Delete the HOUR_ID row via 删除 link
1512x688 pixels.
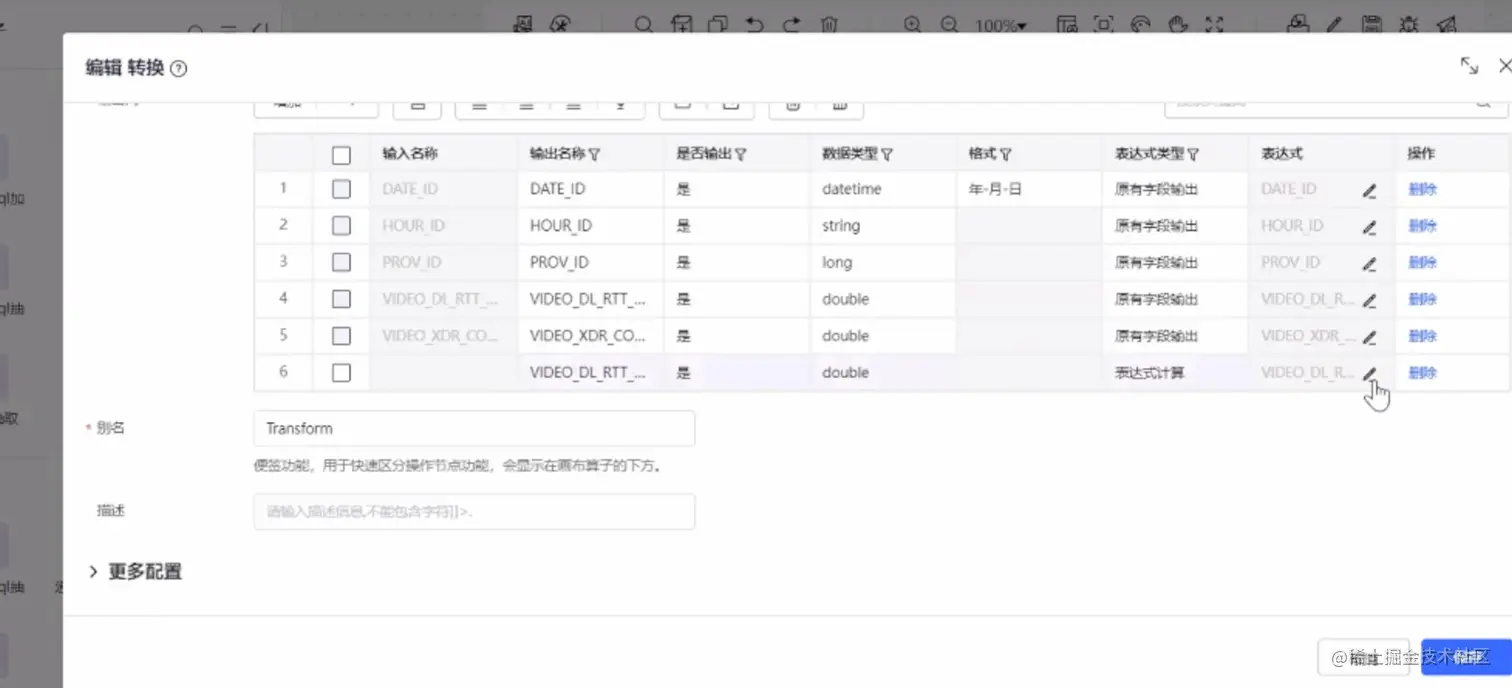1422,226
